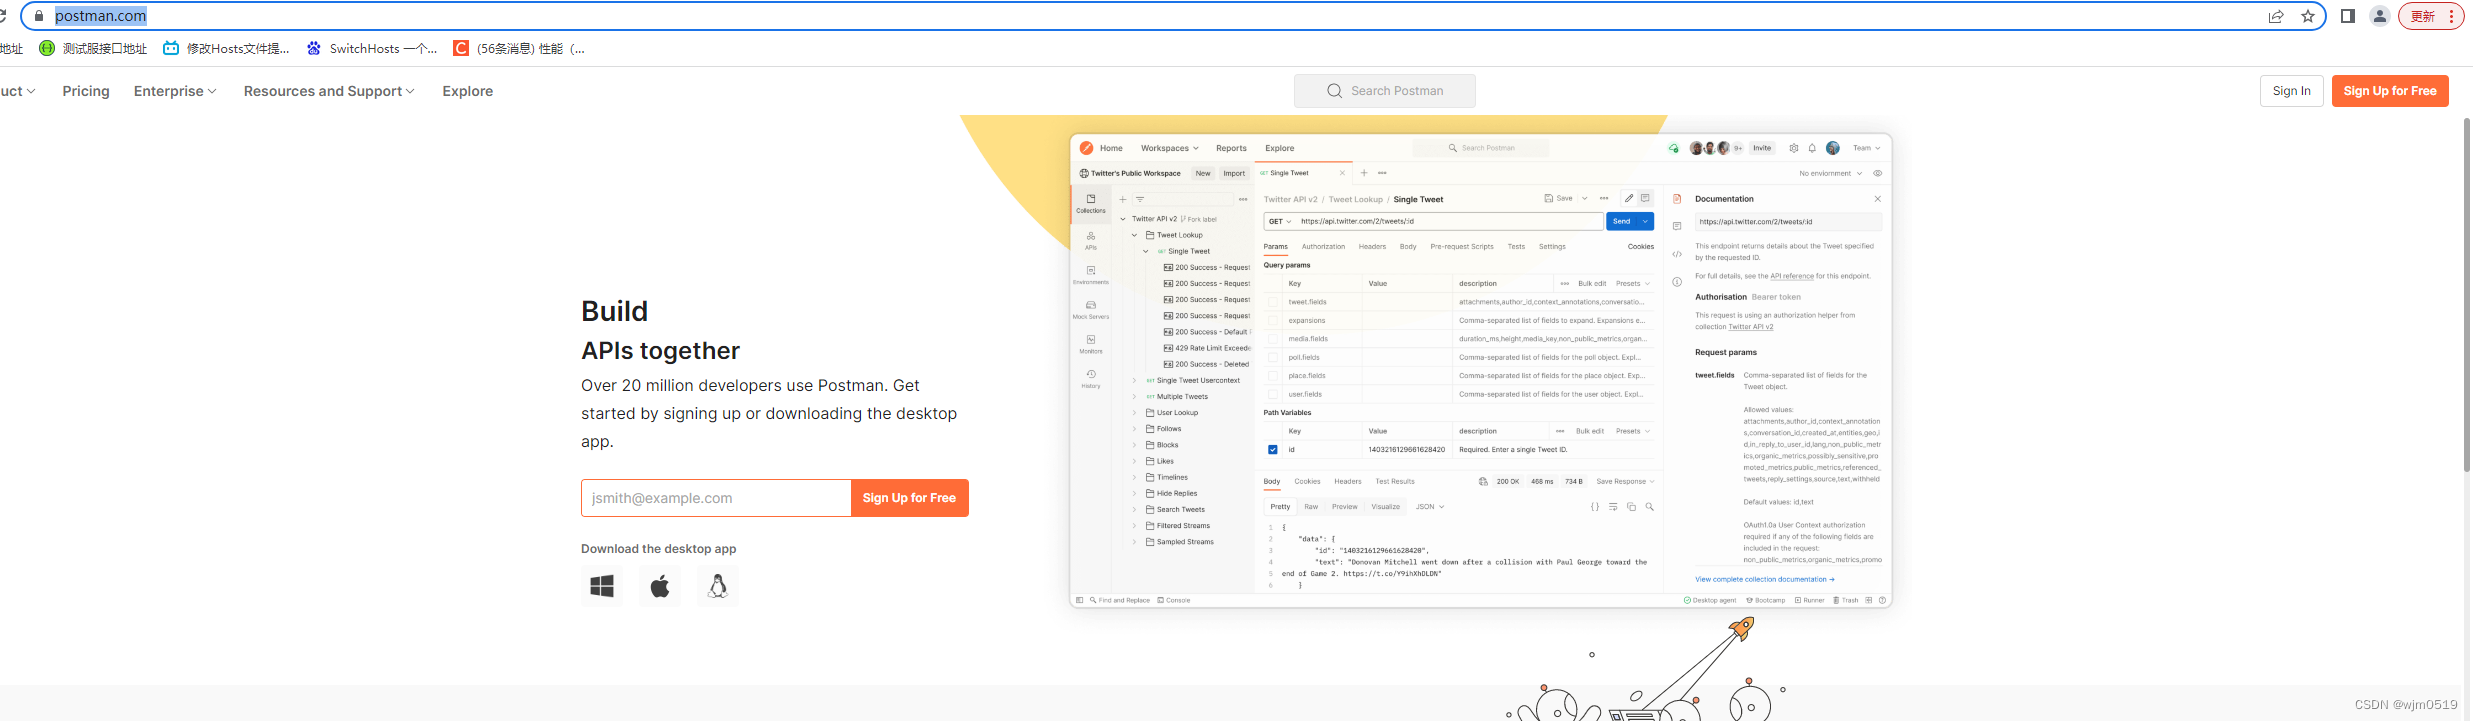Tick the user.fields checkbox in preview
This screenshot has width=2473, height=721.
click(x=1273, y=394)
